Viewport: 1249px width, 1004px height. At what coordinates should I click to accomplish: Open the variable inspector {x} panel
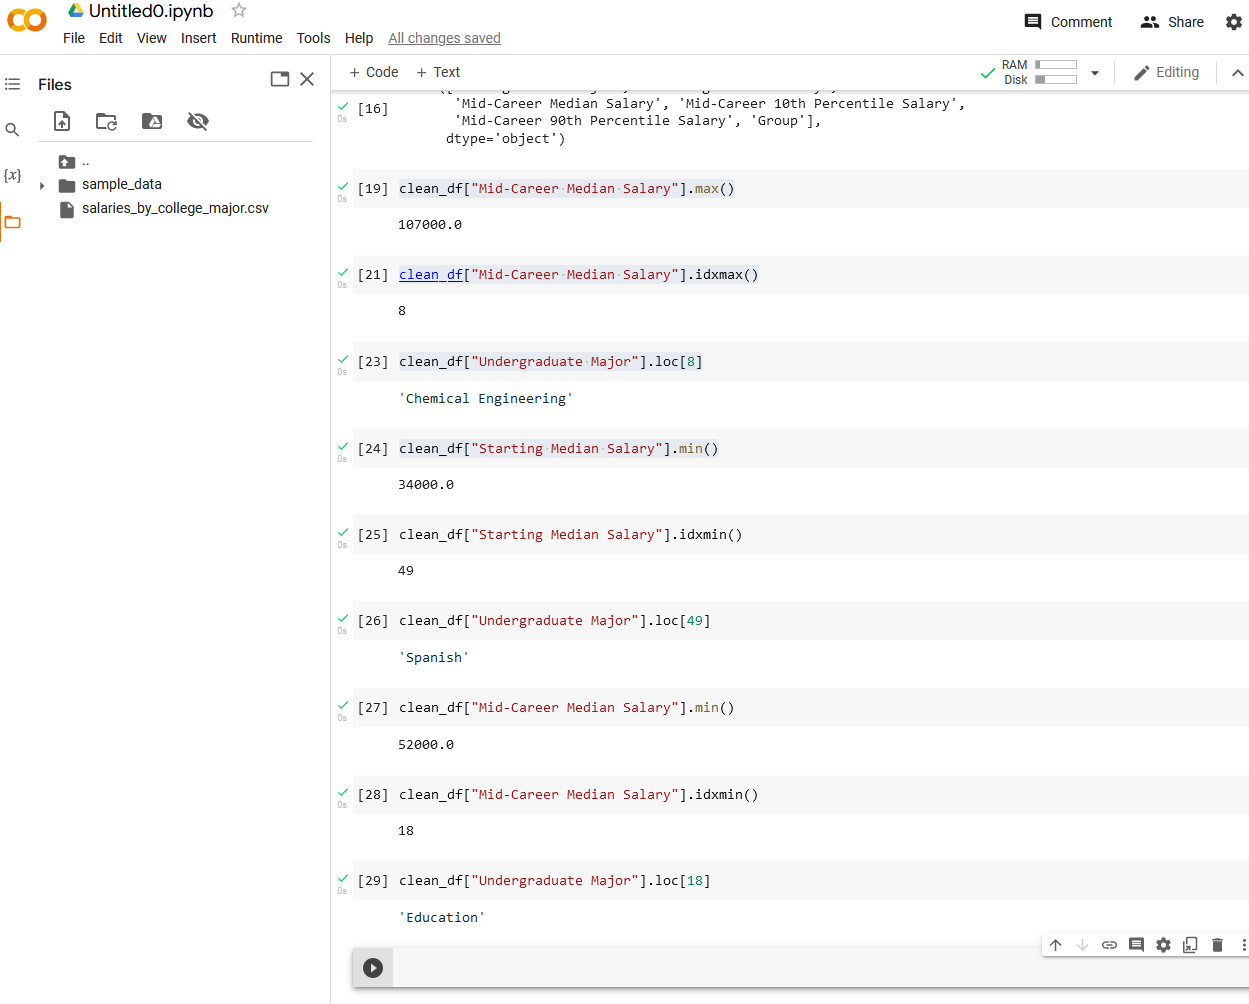(12, 175)
